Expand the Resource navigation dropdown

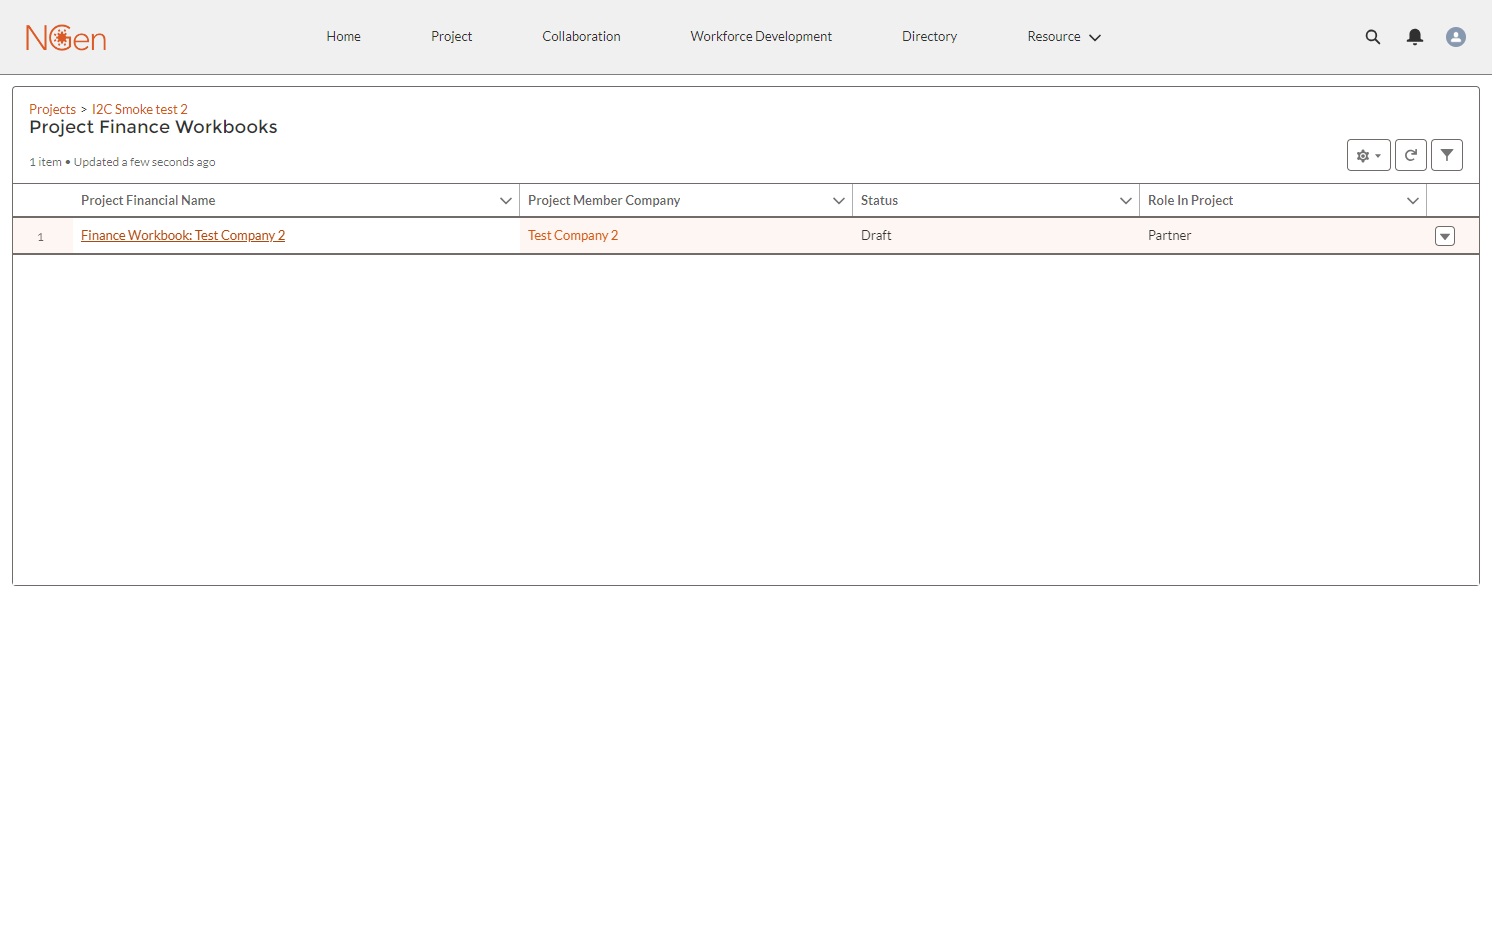[1064, 37]
